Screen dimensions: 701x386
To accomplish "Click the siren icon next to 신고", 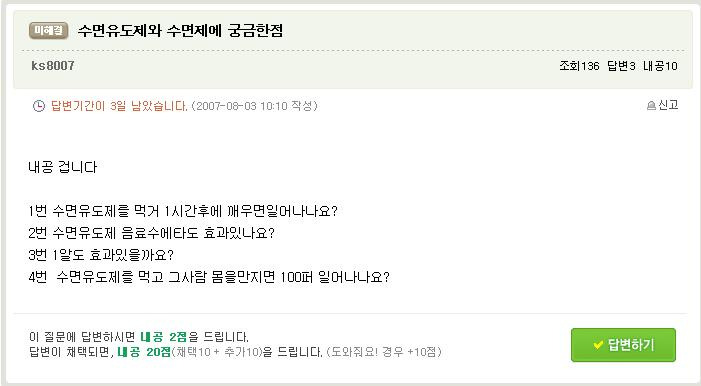I will 651,106.
